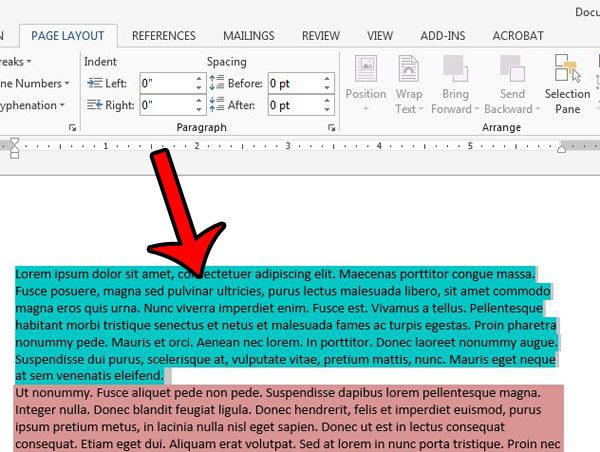600x452 pixels.
Task: Increase Spacing After value
Action: (x=327, y=100)
